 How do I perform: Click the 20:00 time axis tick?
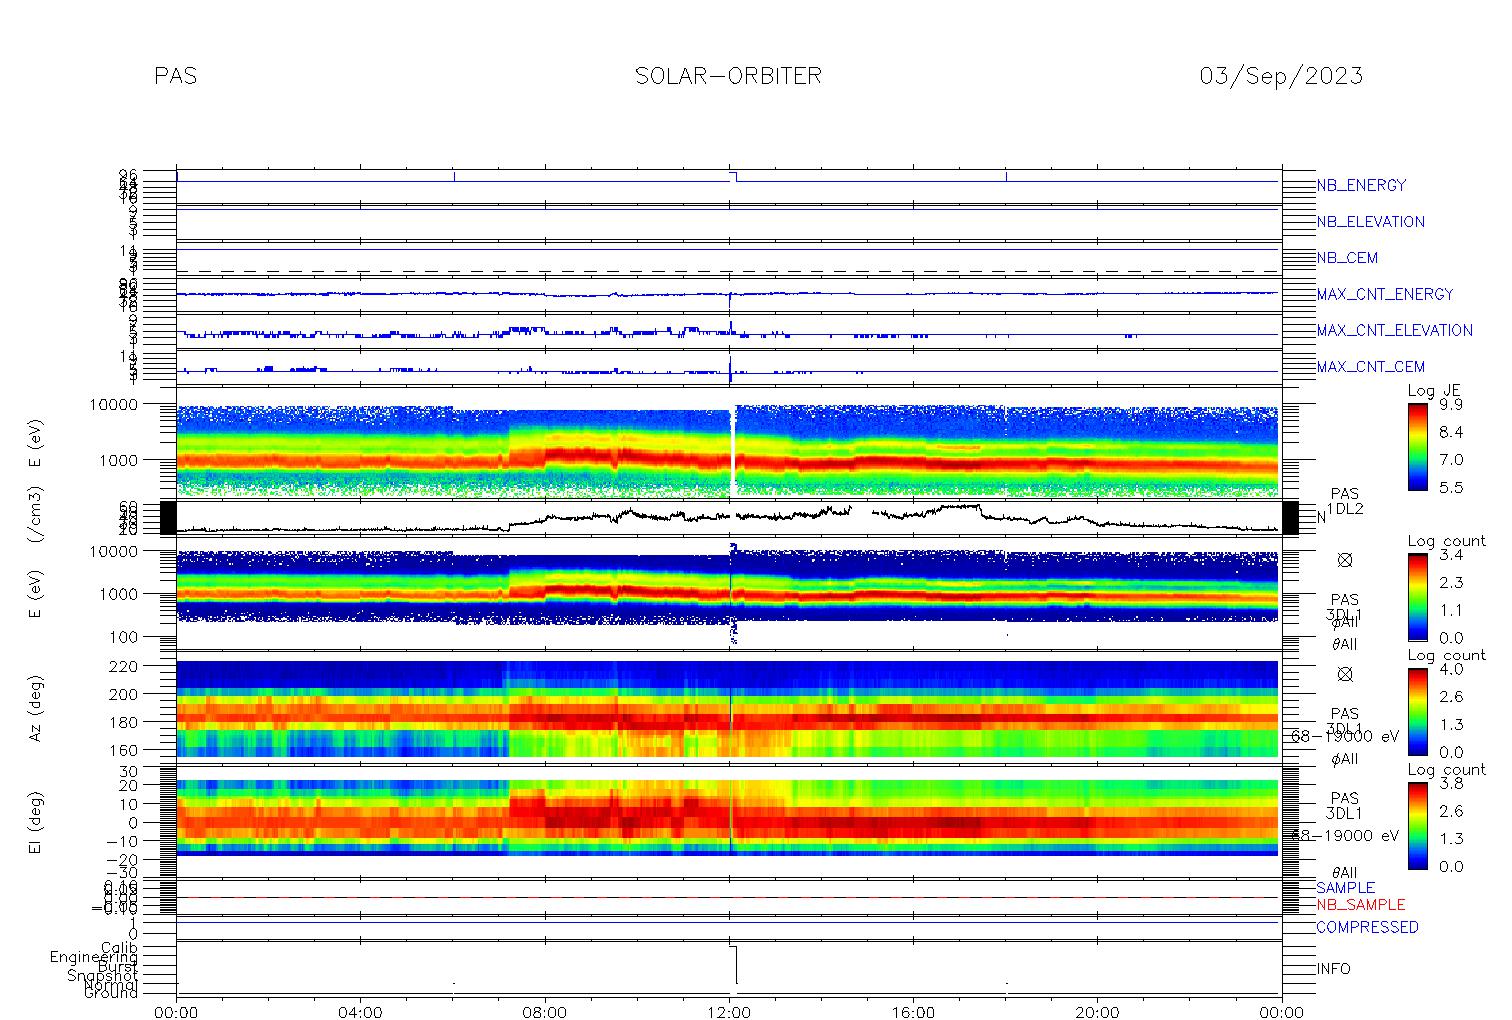click(1097, 1012)
